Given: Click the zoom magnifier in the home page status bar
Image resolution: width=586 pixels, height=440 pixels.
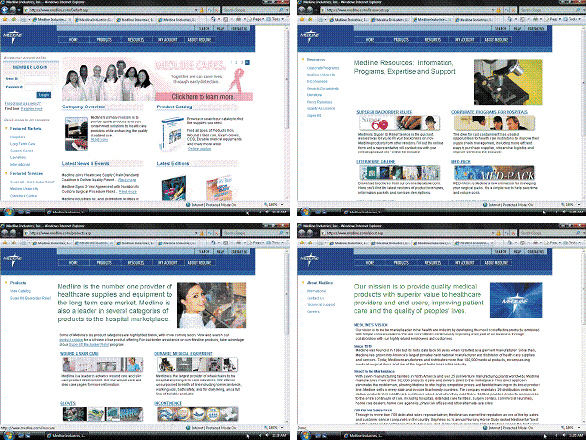Looking at the screenshot, I should coord(266,204).
